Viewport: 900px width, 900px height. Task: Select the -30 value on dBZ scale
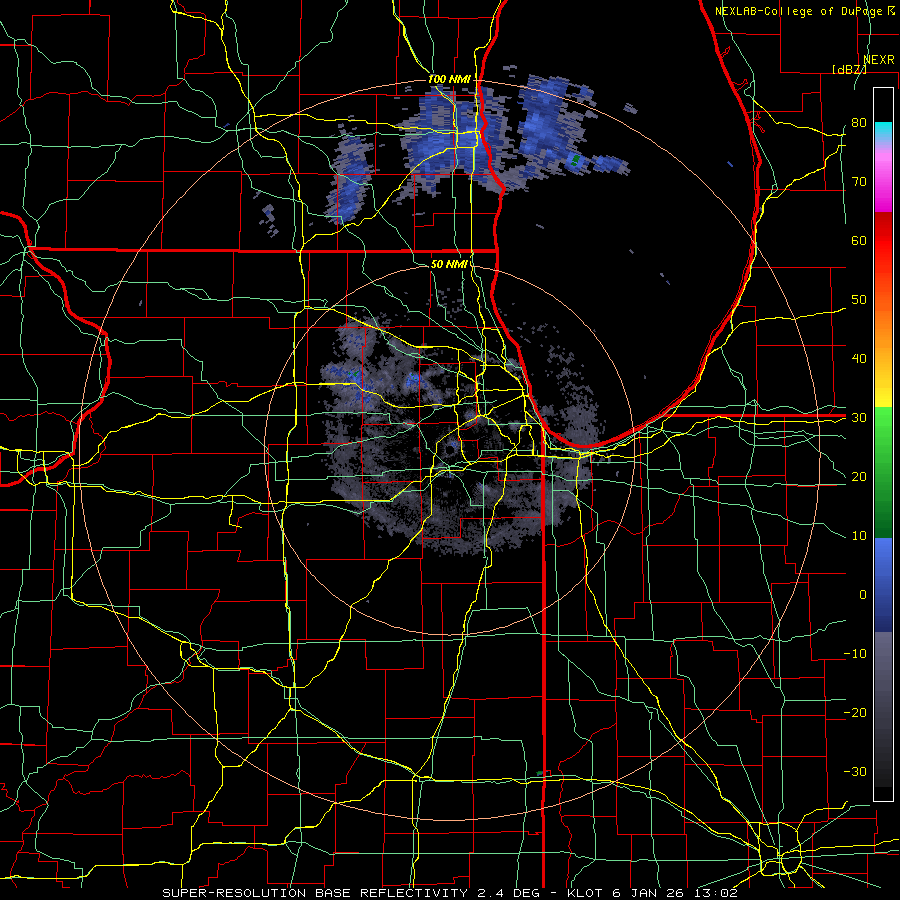click(x=855, y=771)
